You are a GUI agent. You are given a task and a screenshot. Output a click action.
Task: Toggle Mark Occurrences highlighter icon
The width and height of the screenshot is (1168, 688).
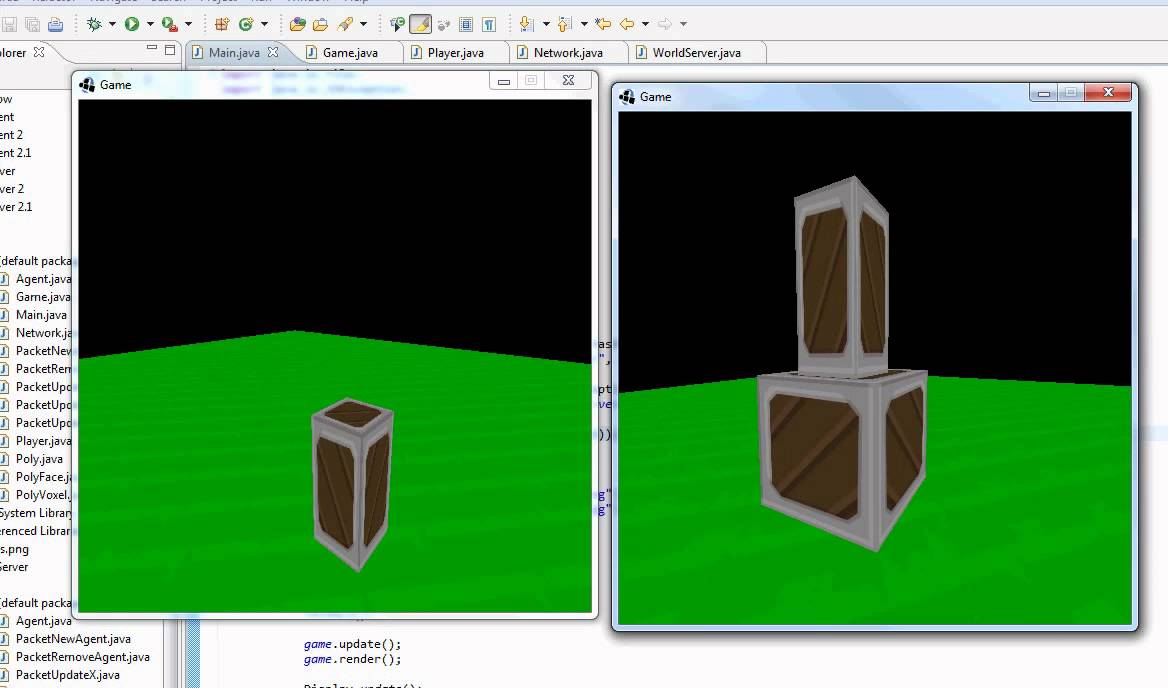420,25
